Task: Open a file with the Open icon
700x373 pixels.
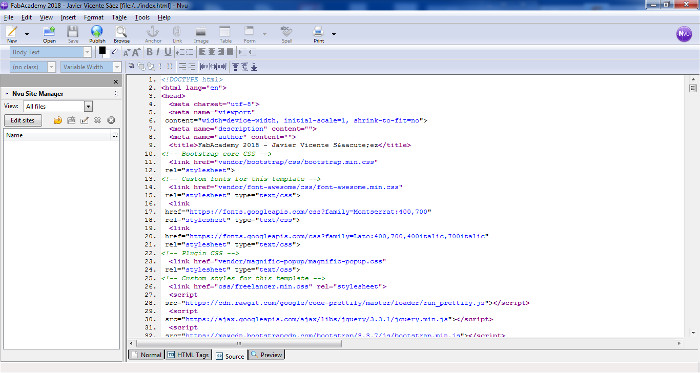Action: (49, 32)
